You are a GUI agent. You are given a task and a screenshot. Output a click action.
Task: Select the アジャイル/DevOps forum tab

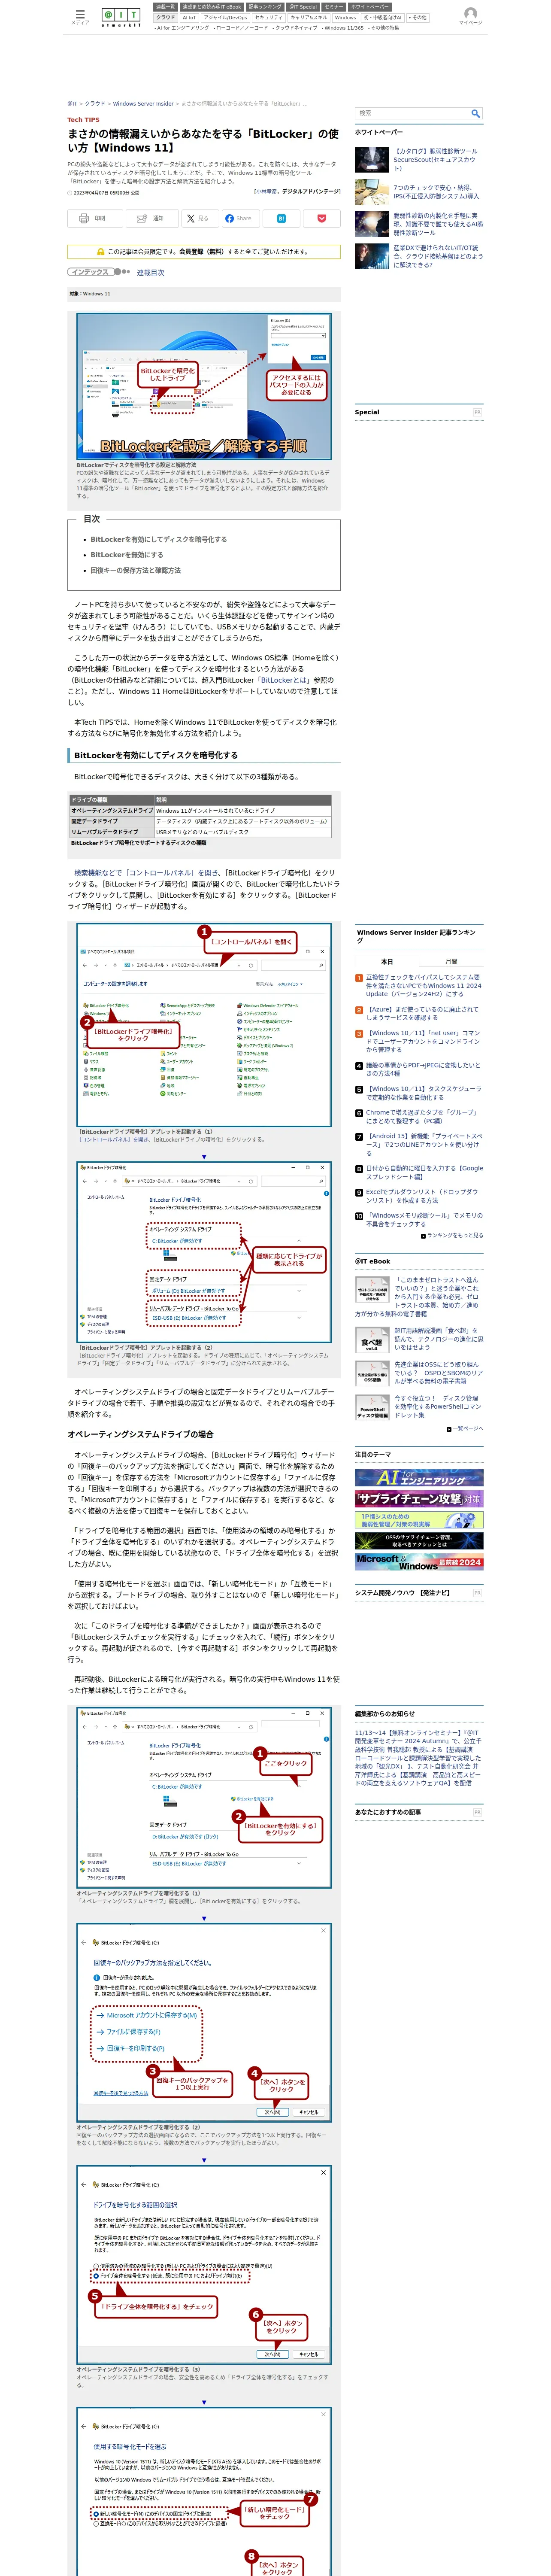[x=225, y=17]
